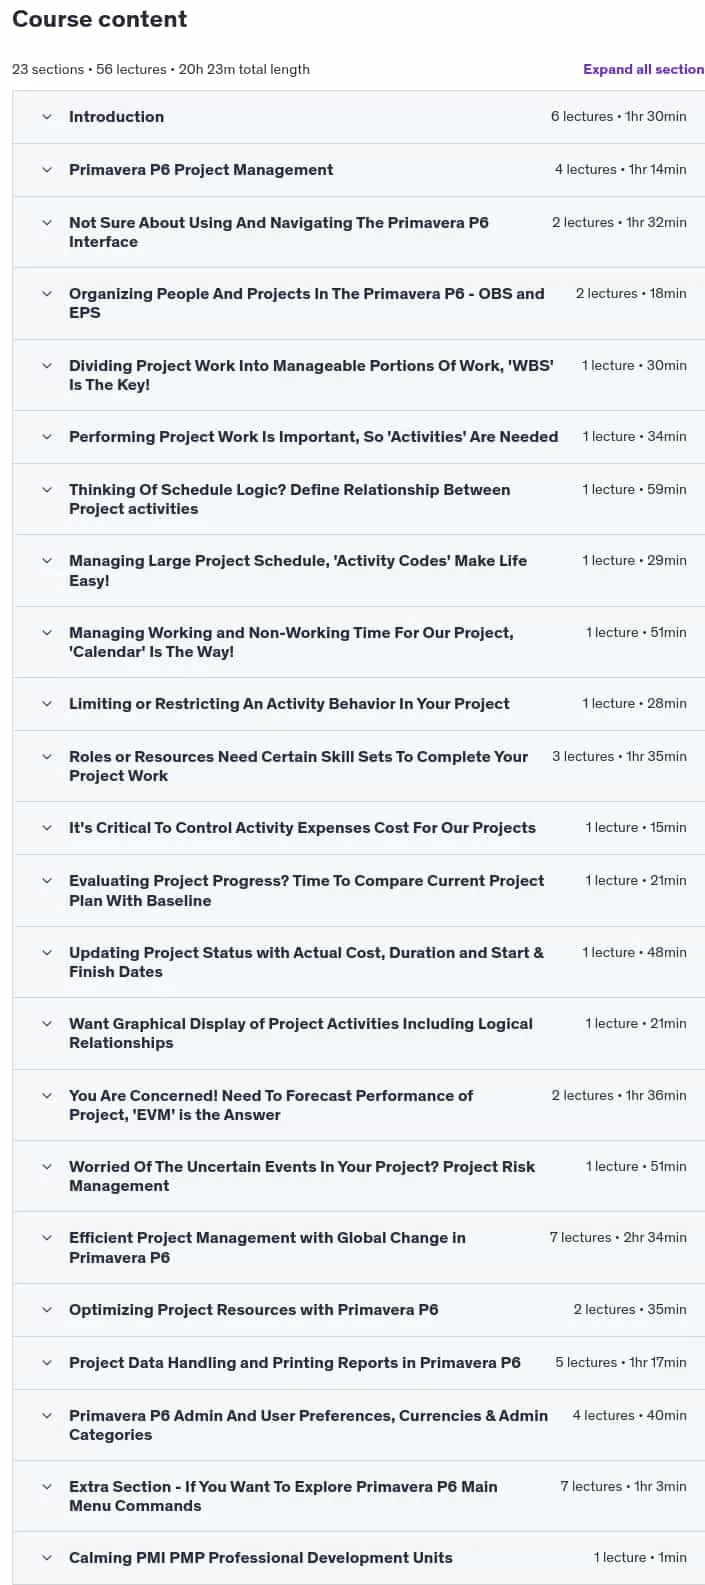This screenshot has width=705, height=1585.
Task: Expand the Introduction section chevron
Action: tap(46, 117)
